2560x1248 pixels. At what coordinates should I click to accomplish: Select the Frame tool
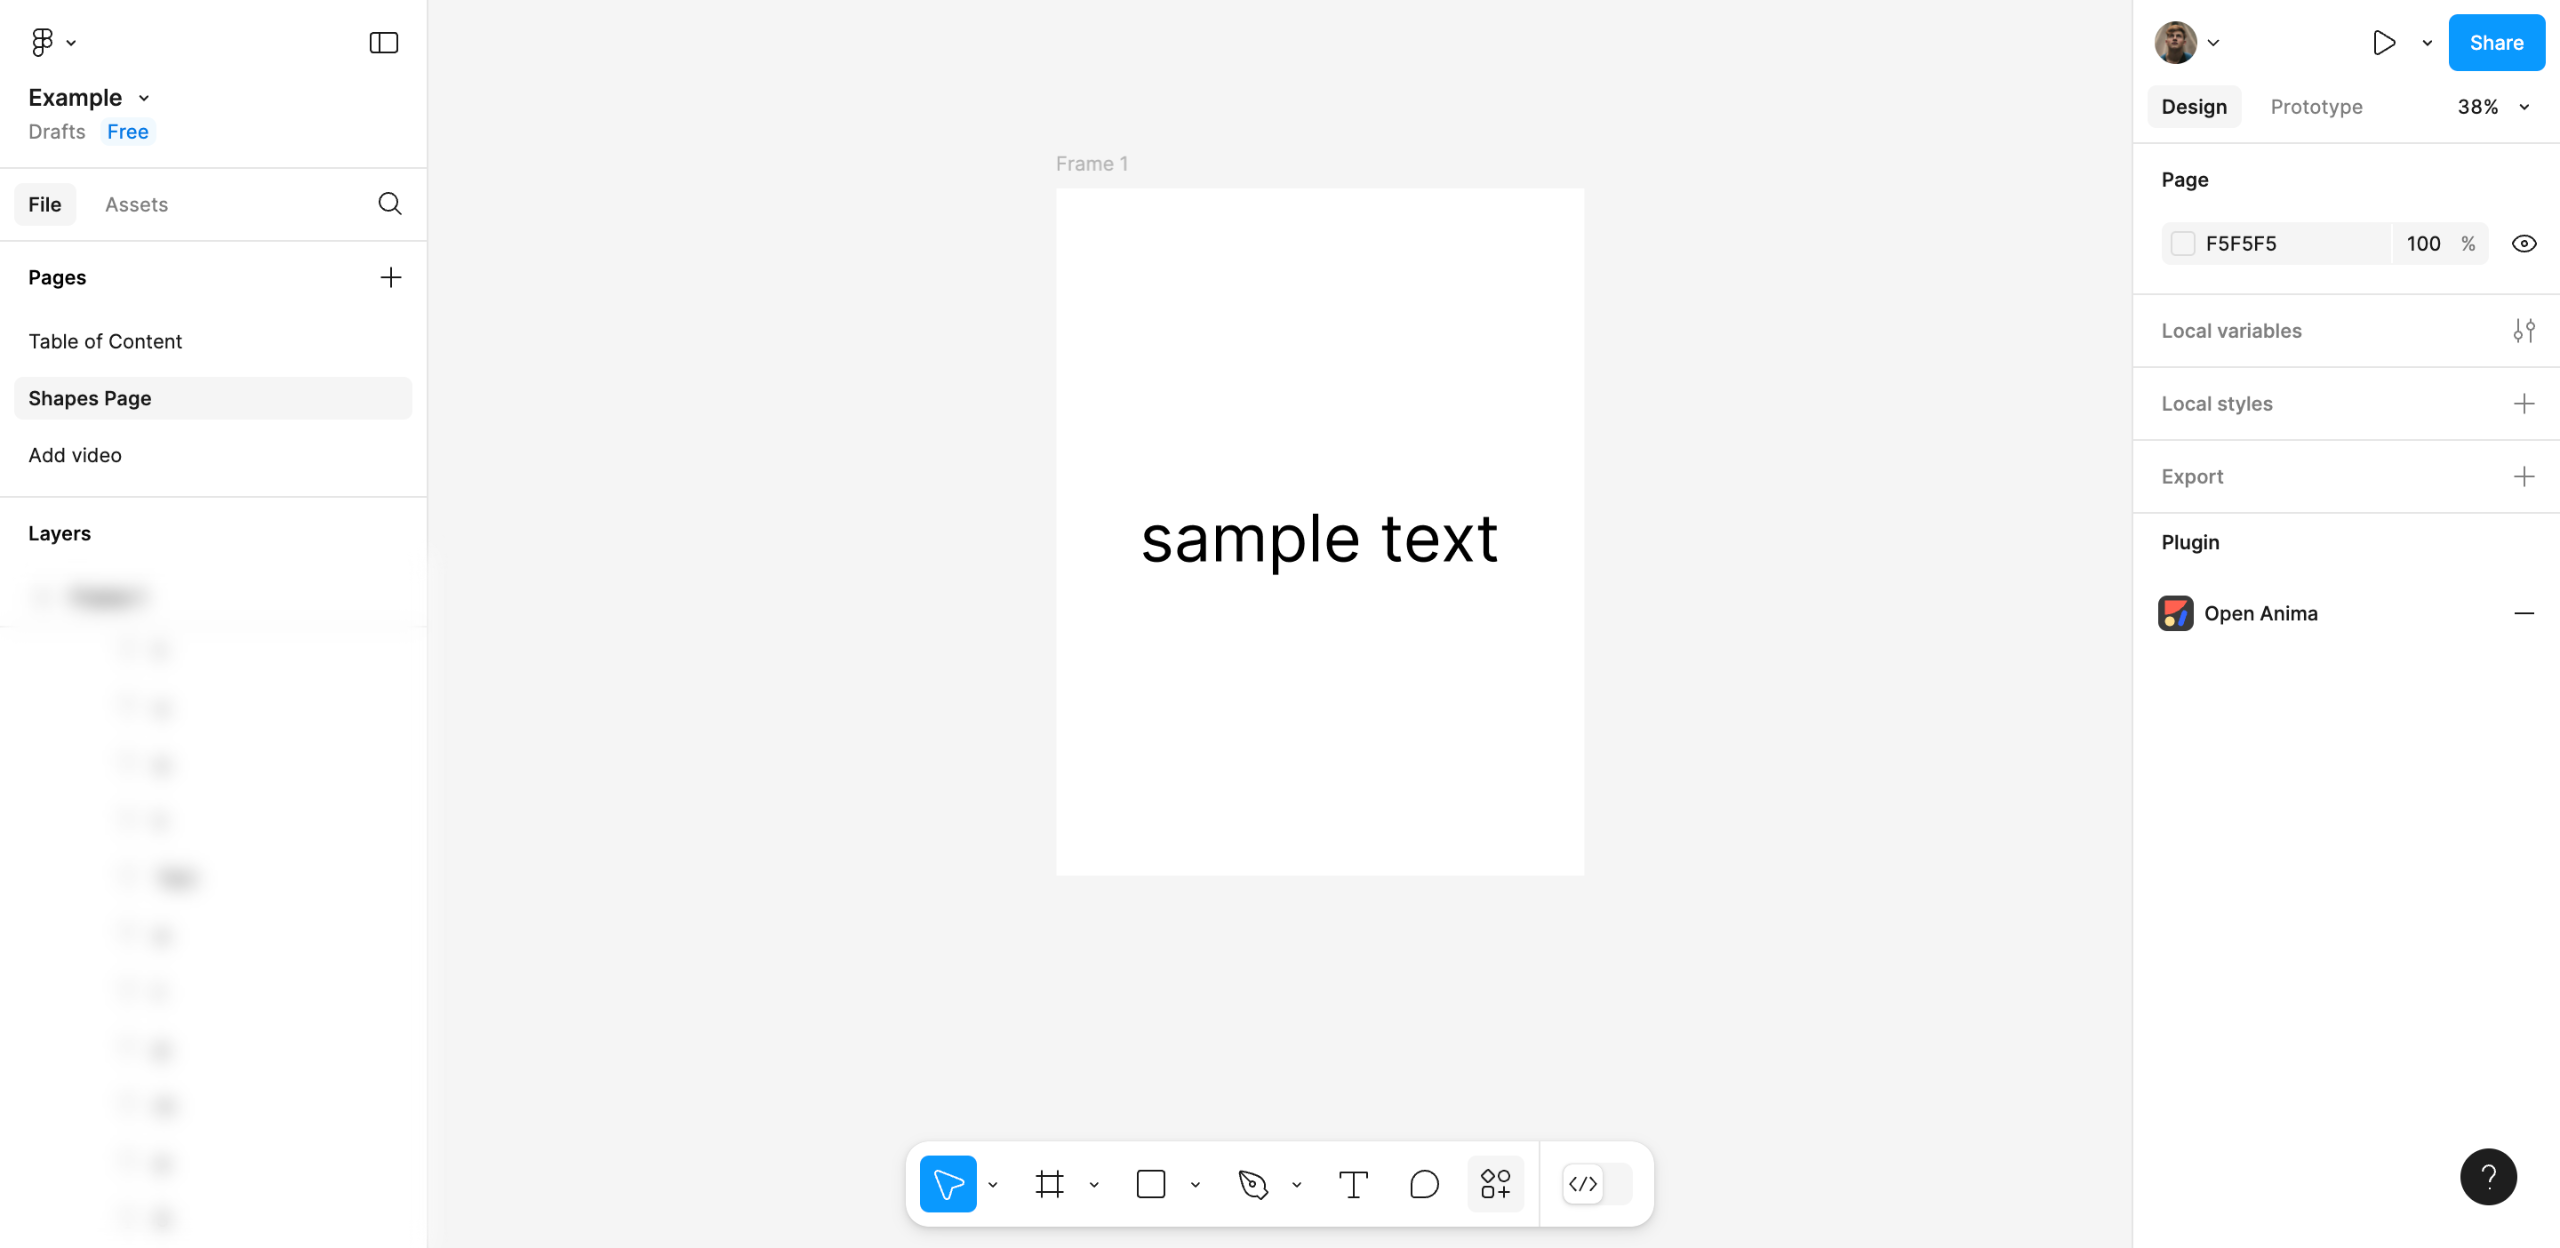tap(1049, 1184)
